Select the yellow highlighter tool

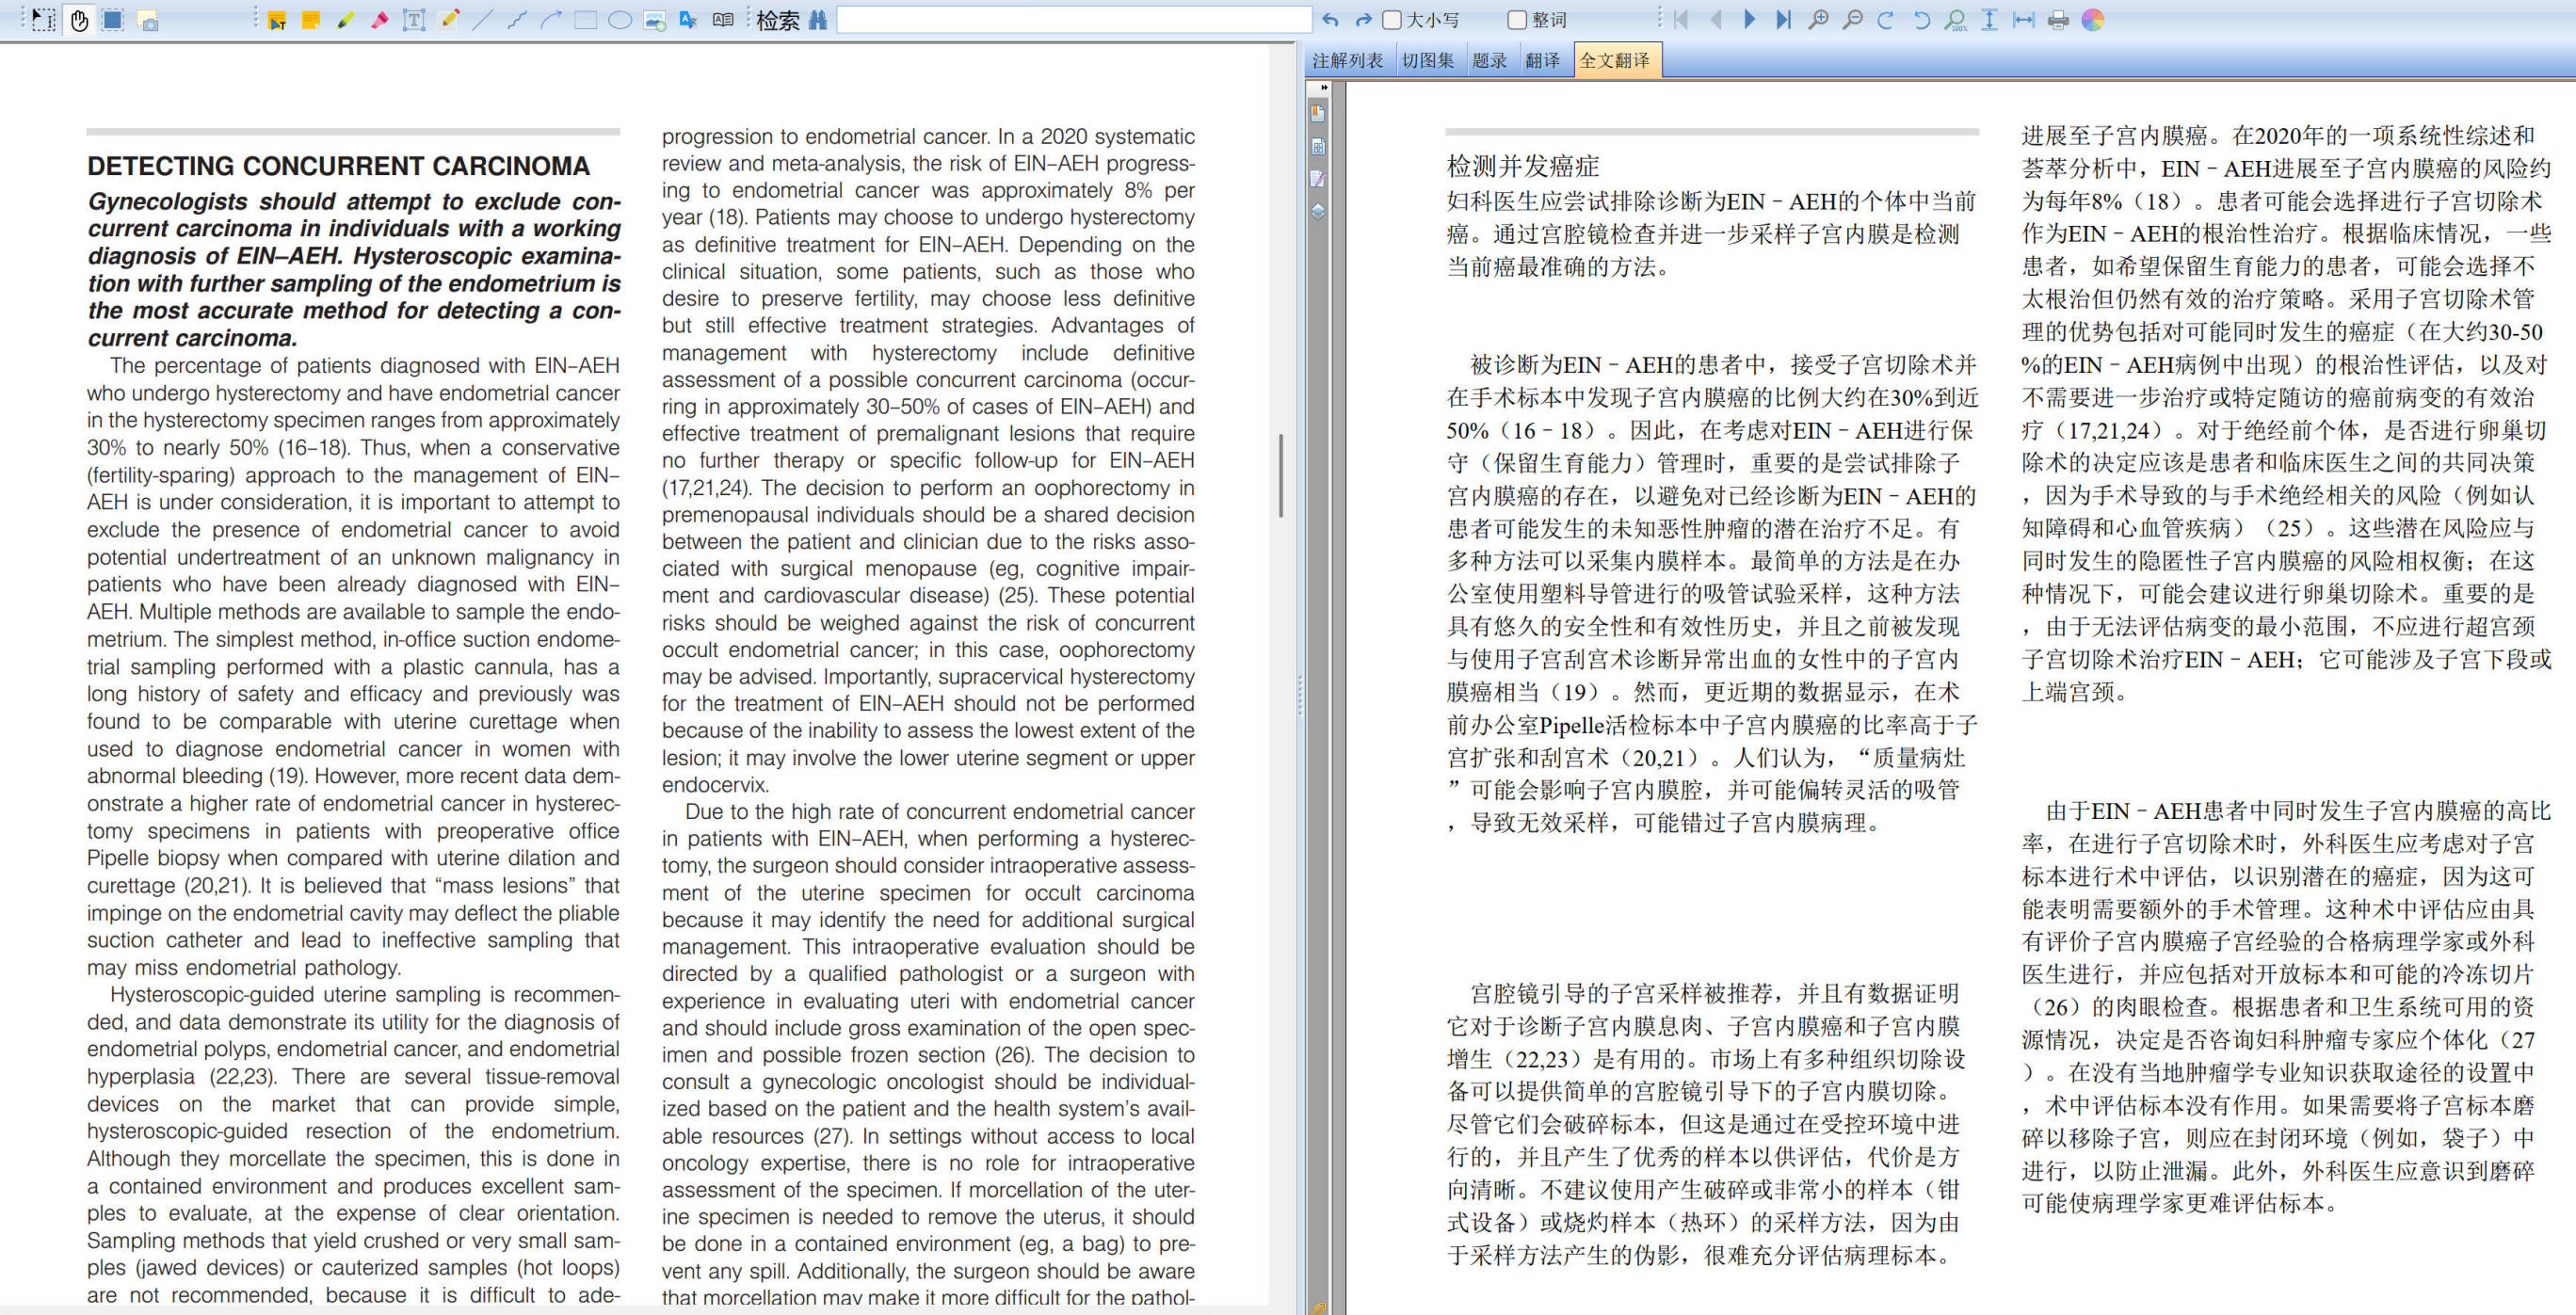[345, 20]
